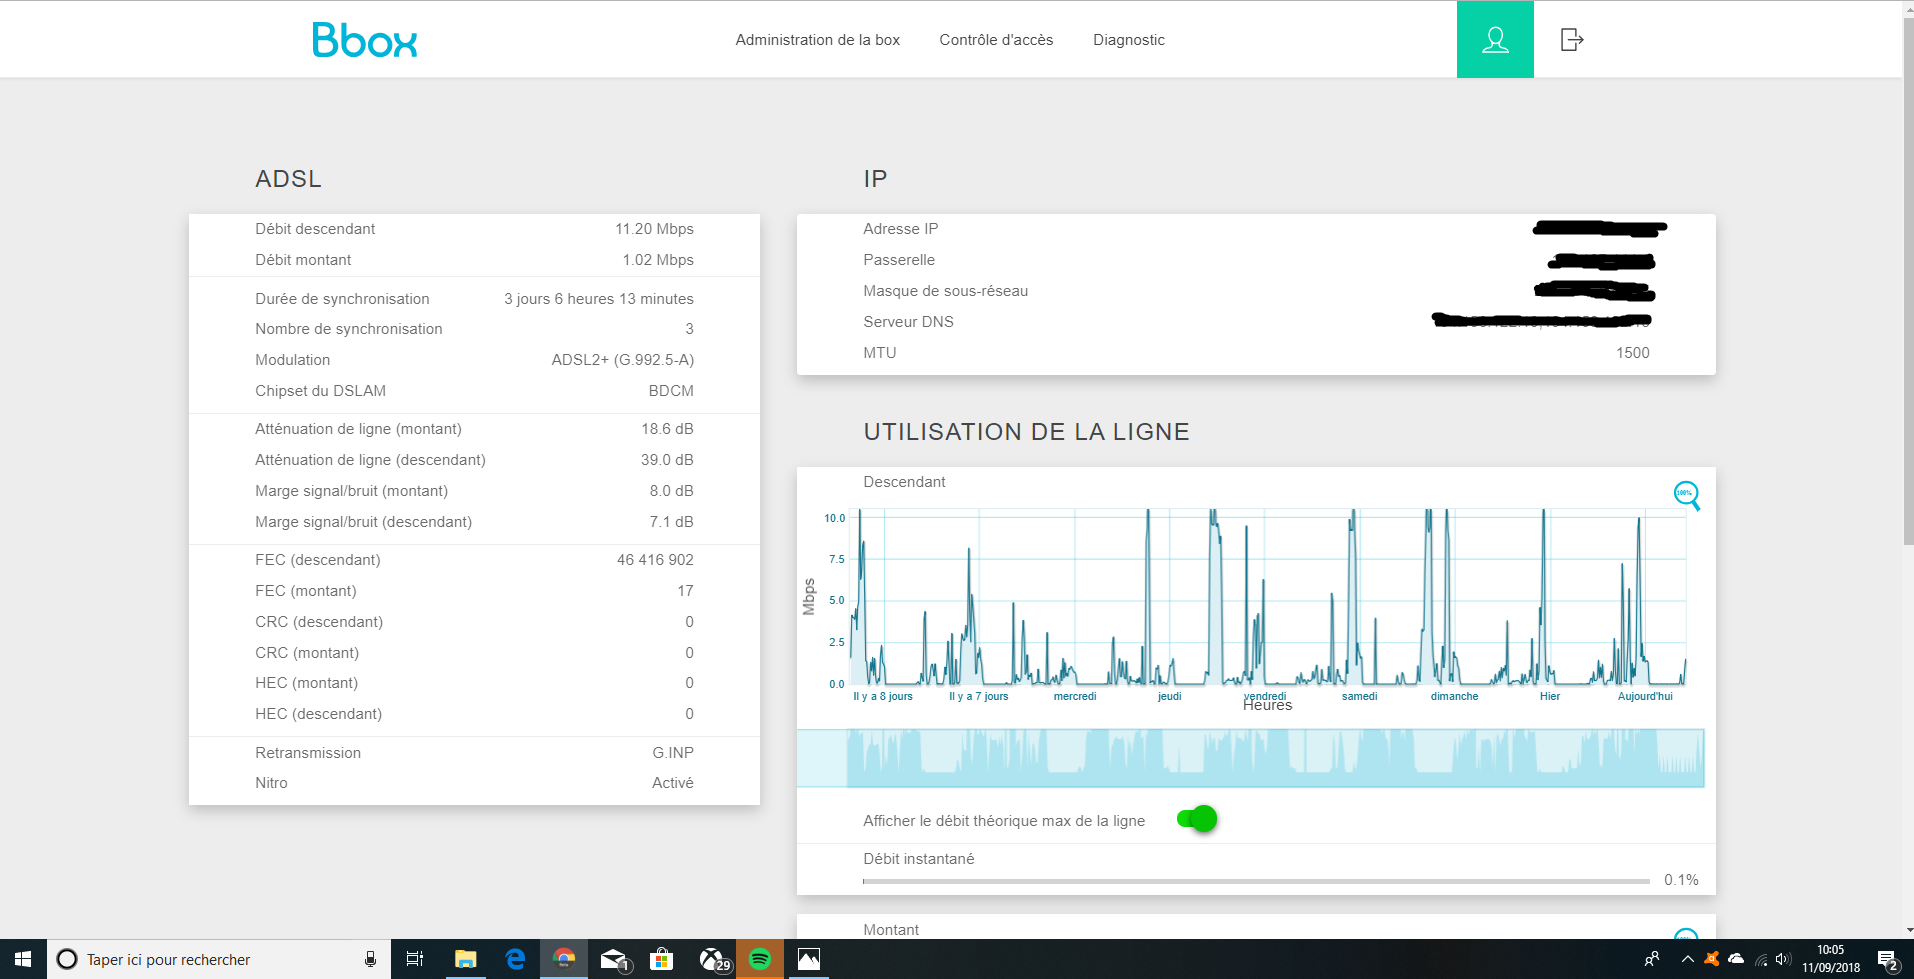This screenshot has height=979, width=1914.
Task: Click the Montant section label
Action: click(891, 930)
